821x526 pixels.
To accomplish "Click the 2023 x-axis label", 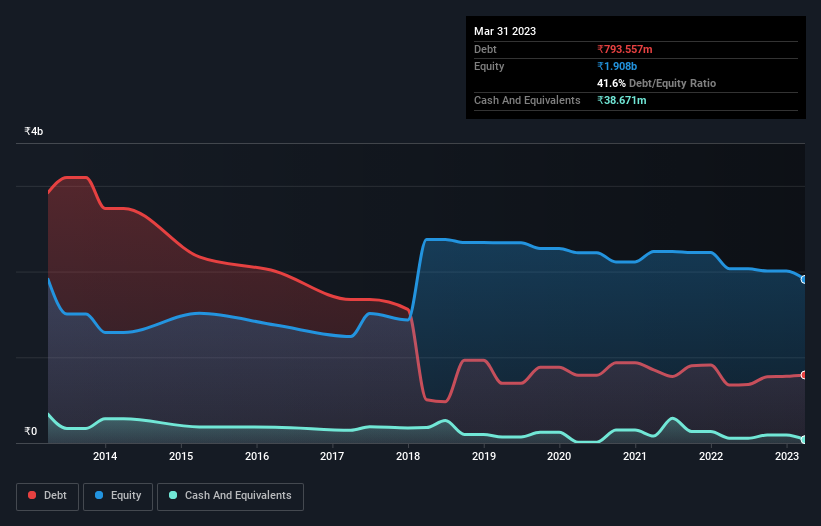I will (786, 456).
